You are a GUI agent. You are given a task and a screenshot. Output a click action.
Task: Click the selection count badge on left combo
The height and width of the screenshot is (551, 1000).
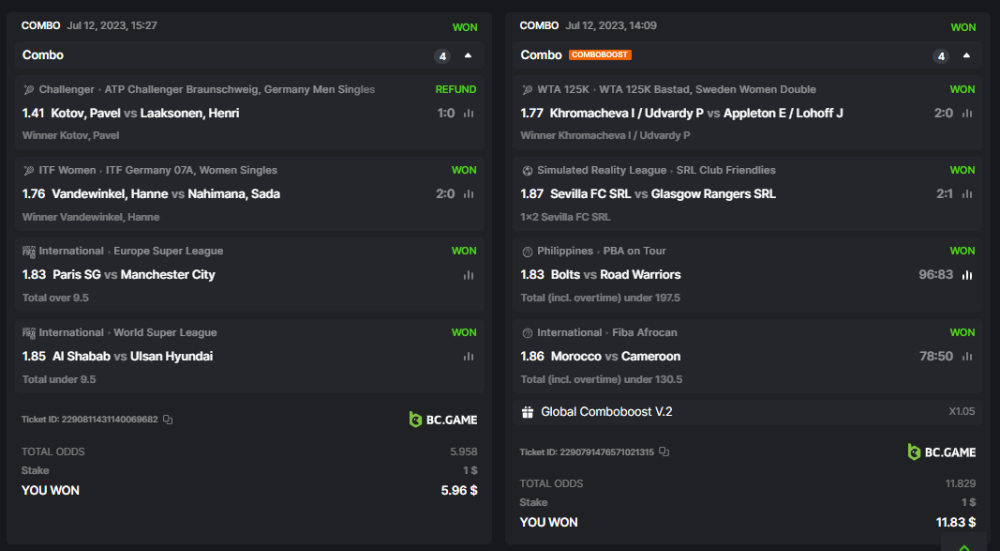click(442, 56)
